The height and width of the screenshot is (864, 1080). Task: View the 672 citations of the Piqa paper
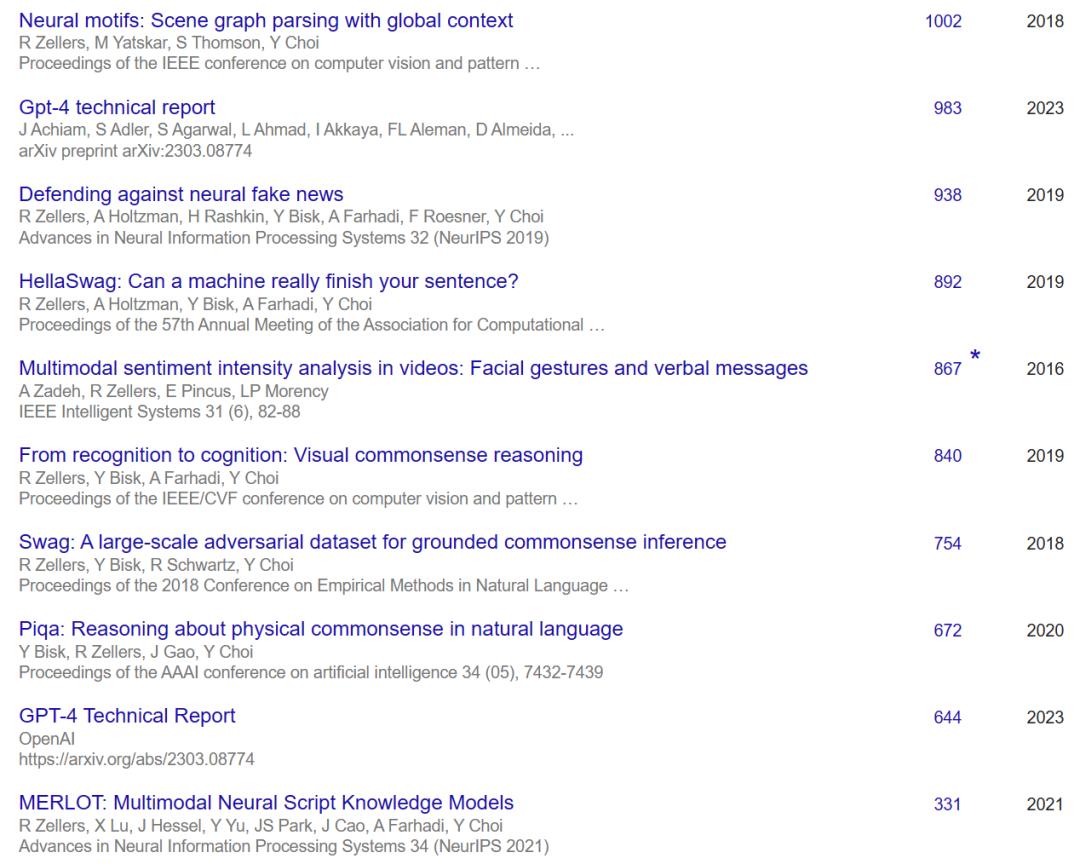click(x=948, y=630)
